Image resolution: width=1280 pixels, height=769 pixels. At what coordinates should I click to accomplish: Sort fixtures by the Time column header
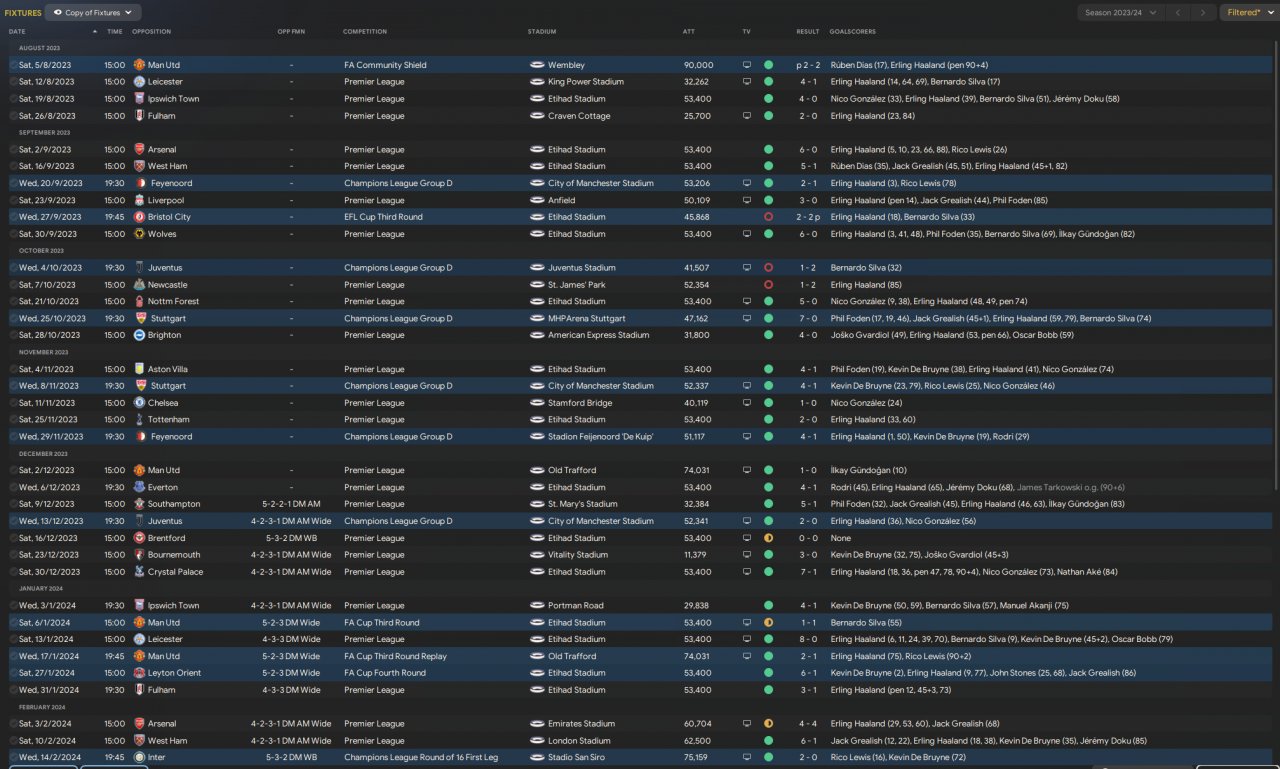click(115, 32)
